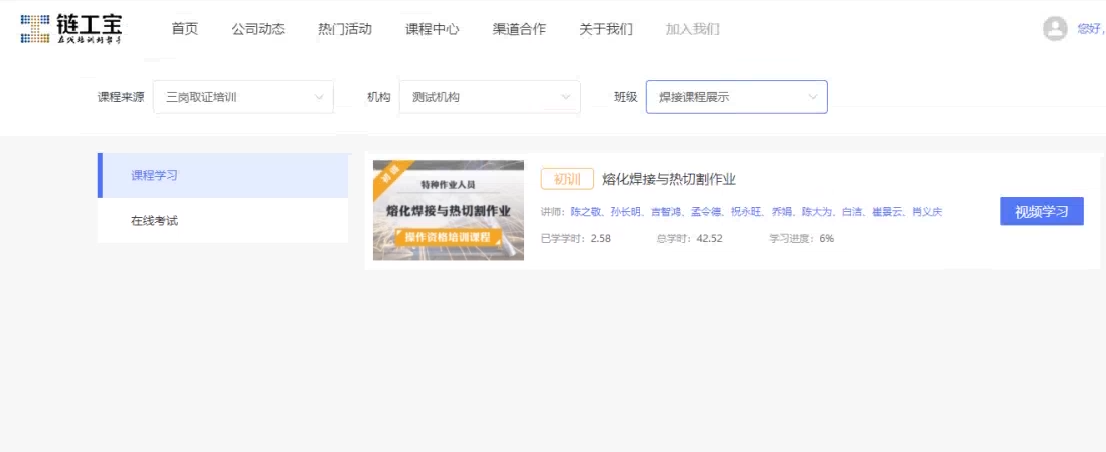Click the 初训 course tag
1106x452 pixels.
coord(567,179)
